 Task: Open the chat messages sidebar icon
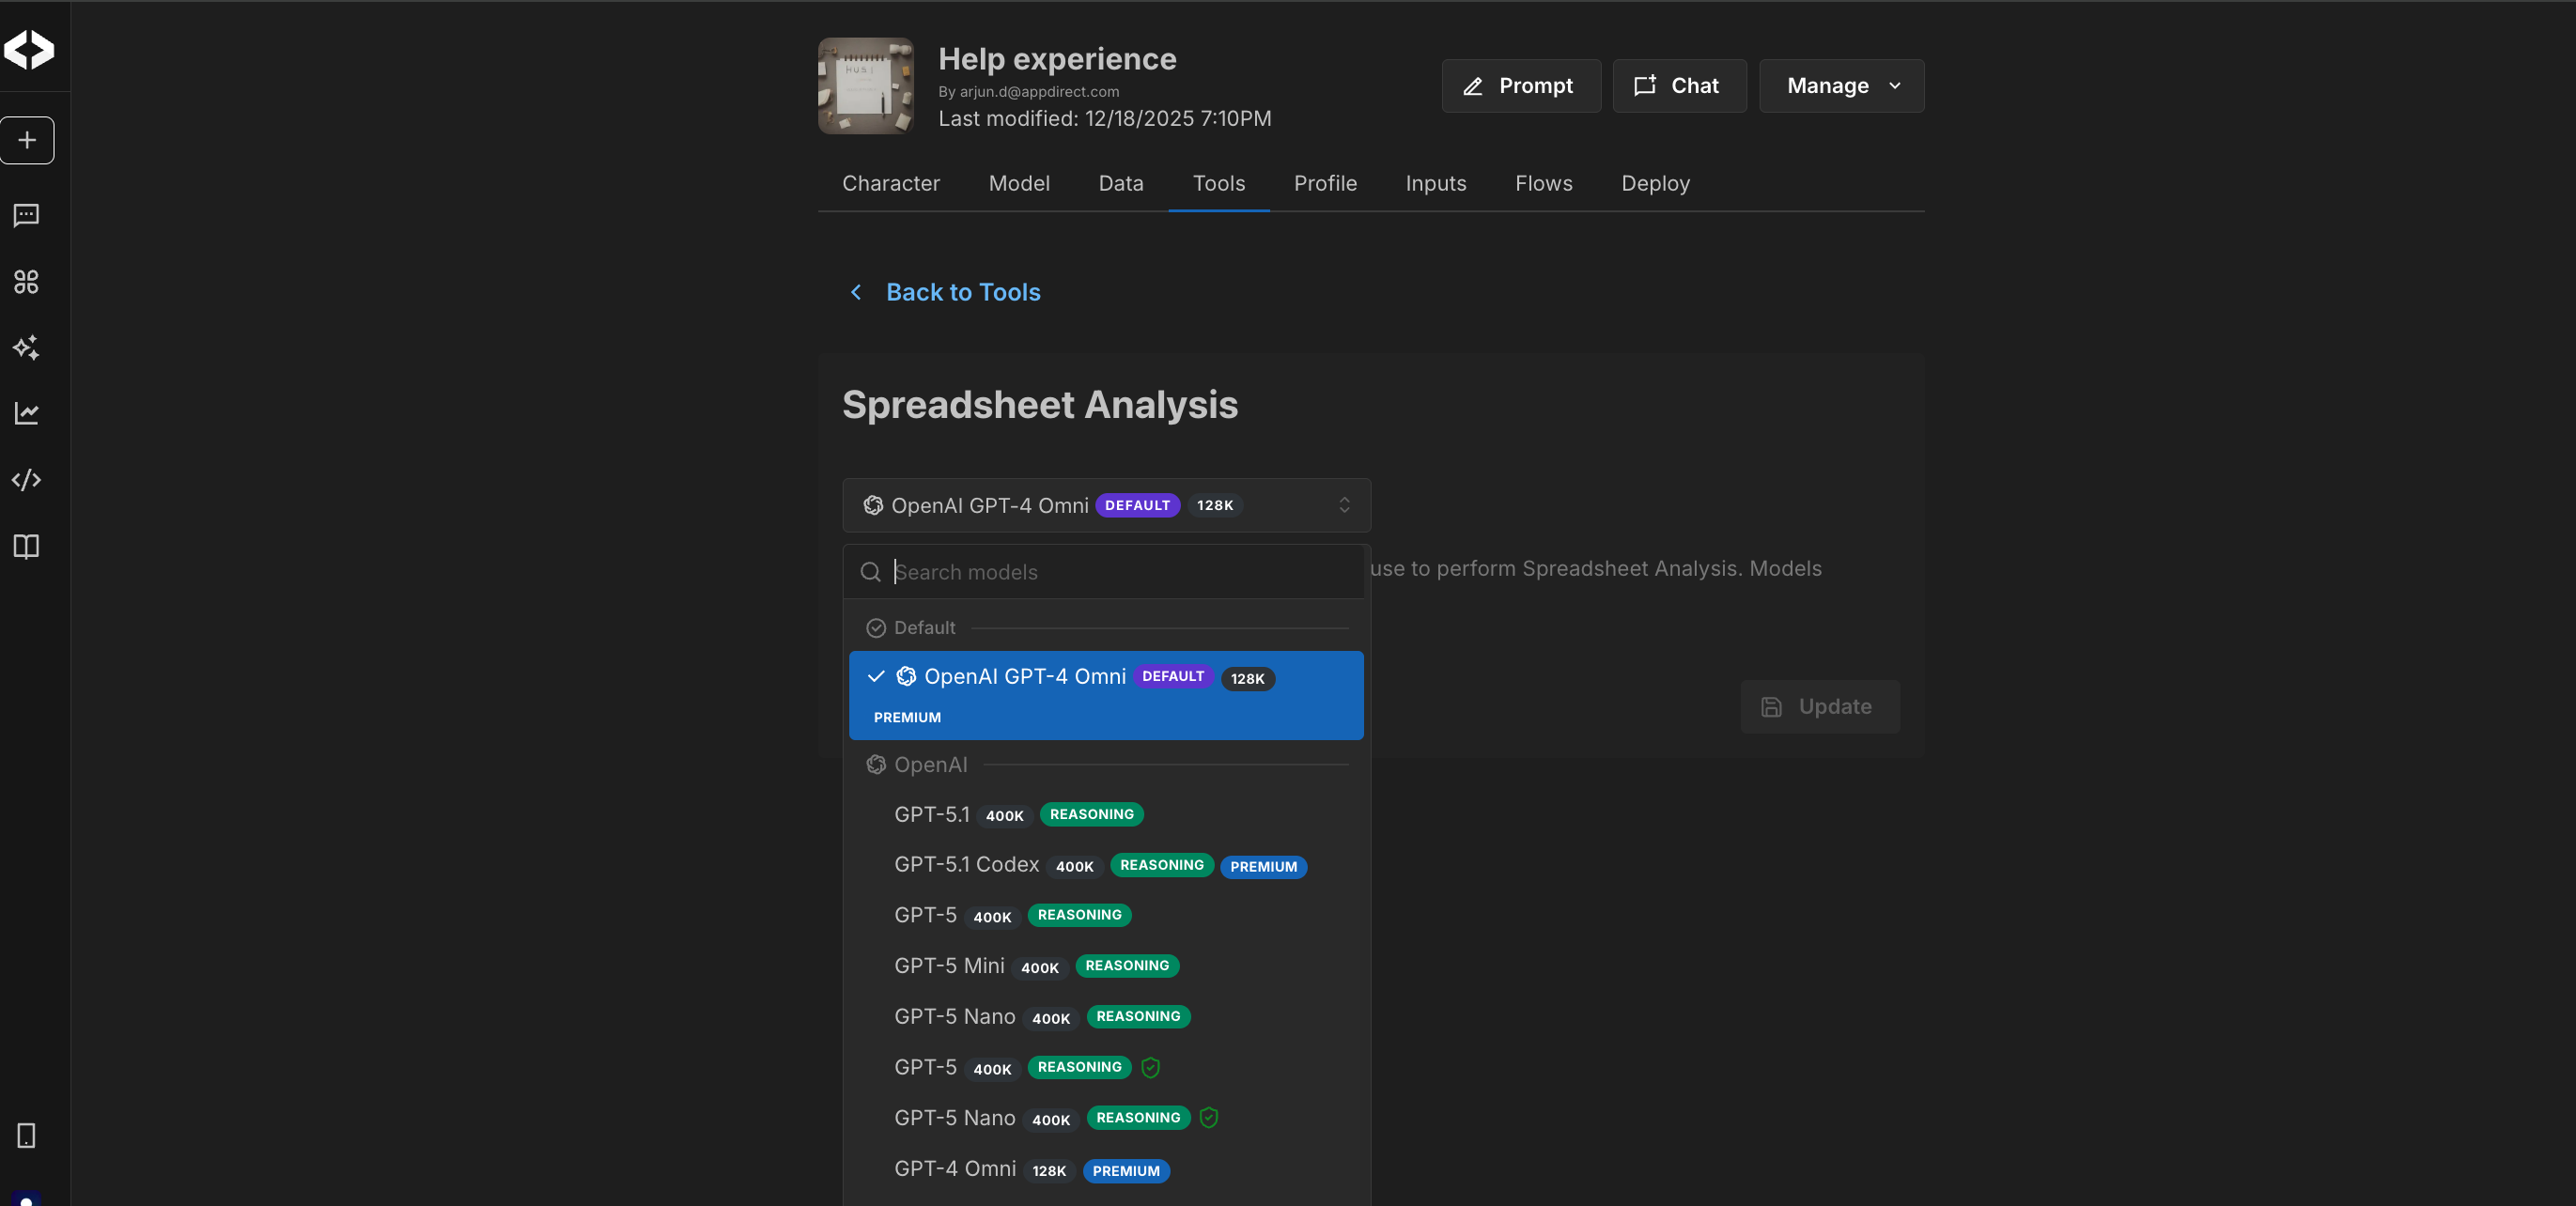(27, 215)
